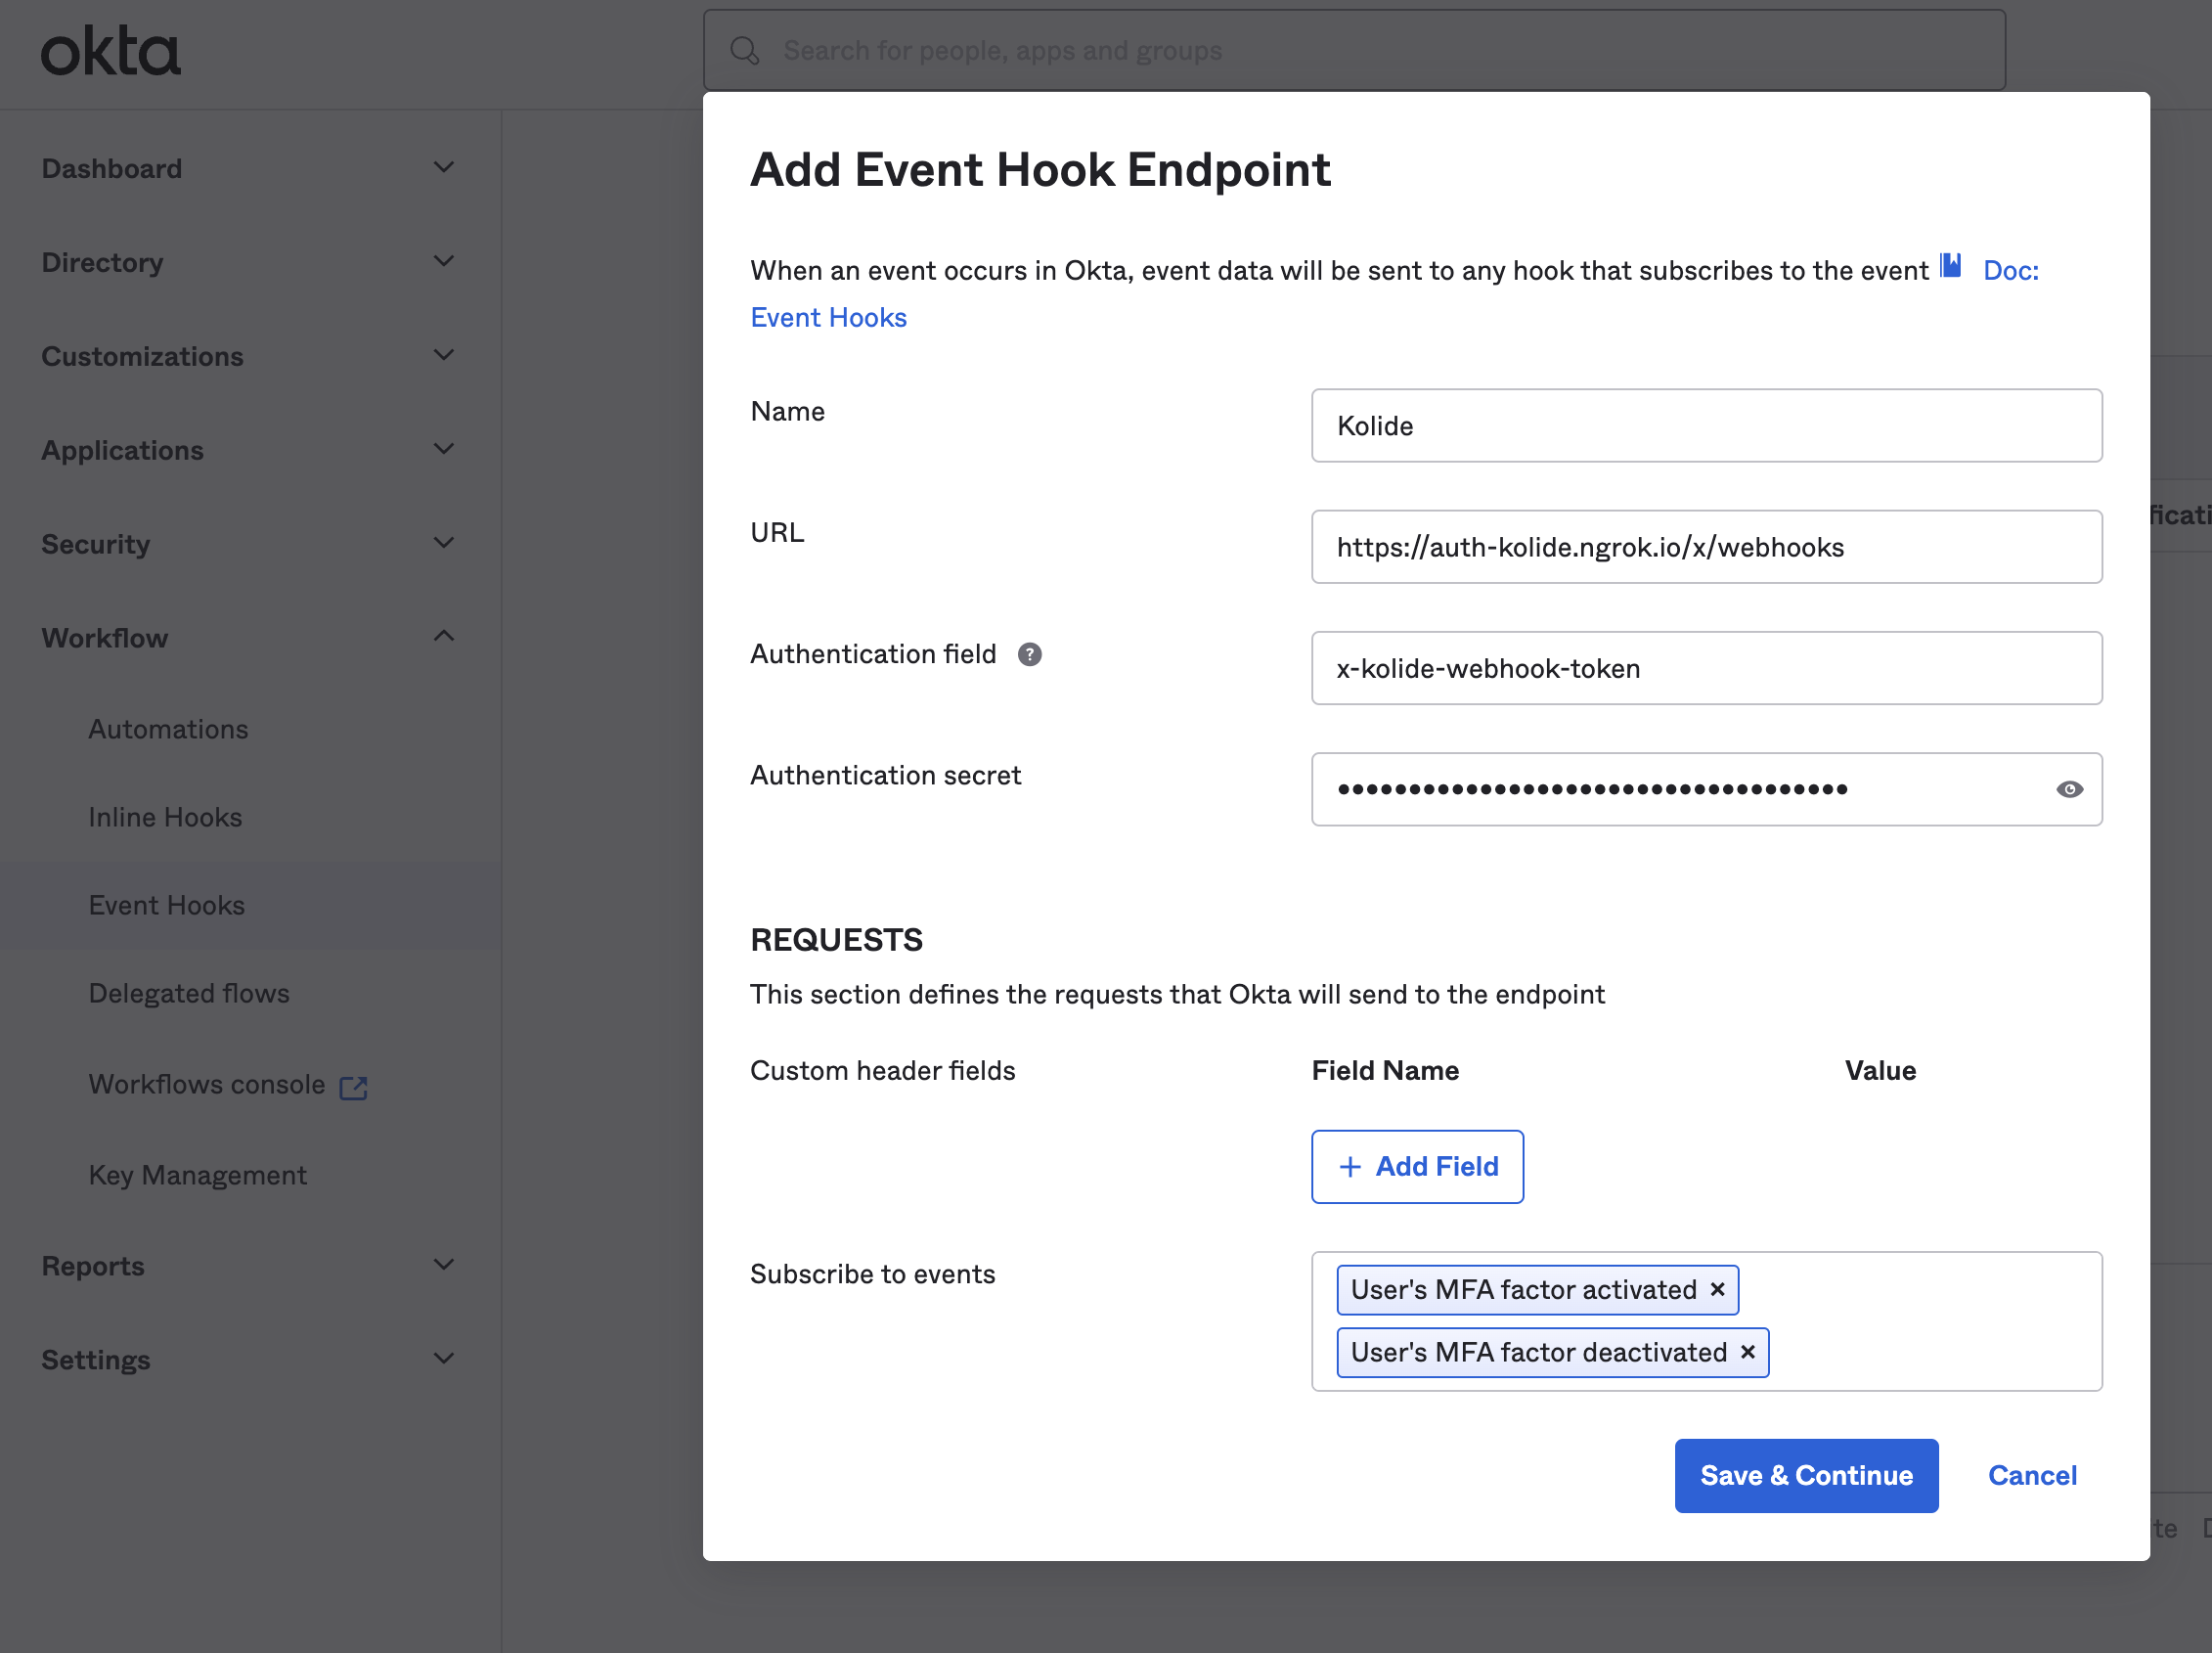Click the Save & Continue button
Screen dimensions: 2212x1653
[1806, 1476]
